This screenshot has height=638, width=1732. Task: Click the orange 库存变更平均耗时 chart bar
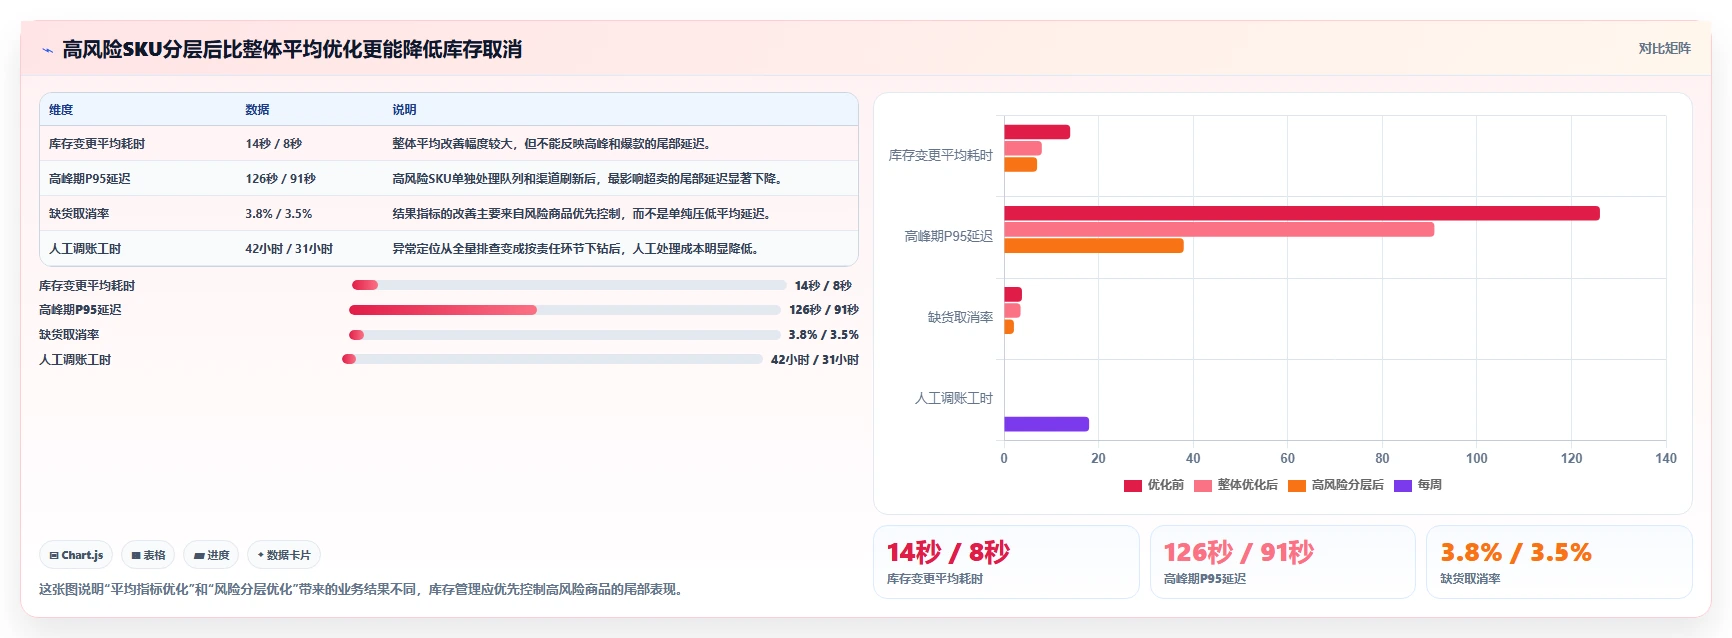[1020, 164]
